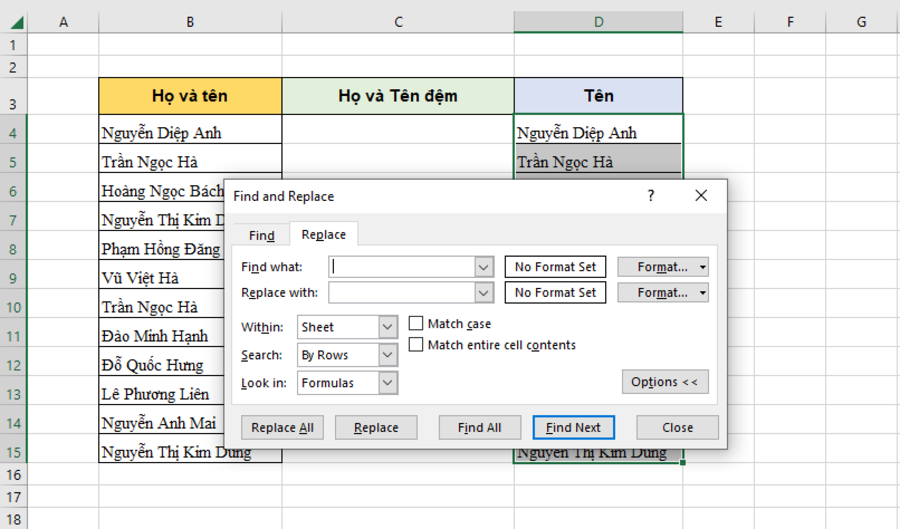Click the Find All button
900x529 pixels.
480,428
